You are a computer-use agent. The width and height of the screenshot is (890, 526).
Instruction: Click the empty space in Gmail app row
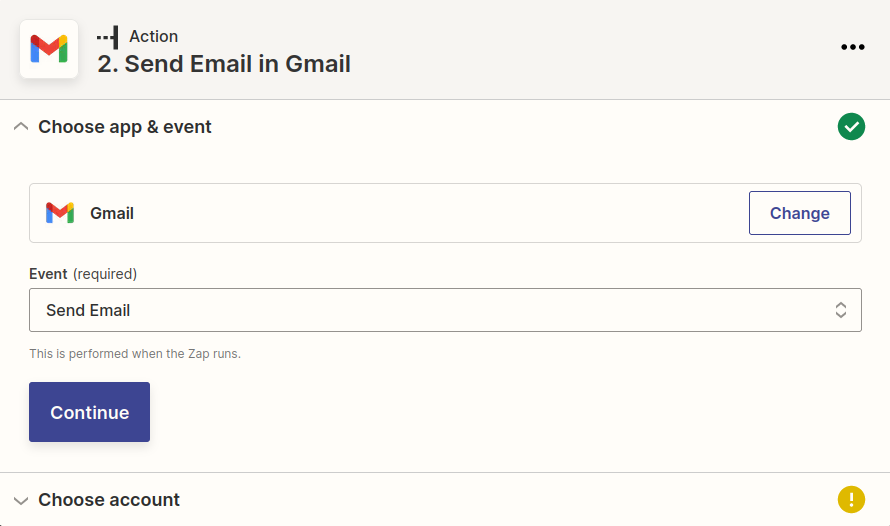coord(440,213)
